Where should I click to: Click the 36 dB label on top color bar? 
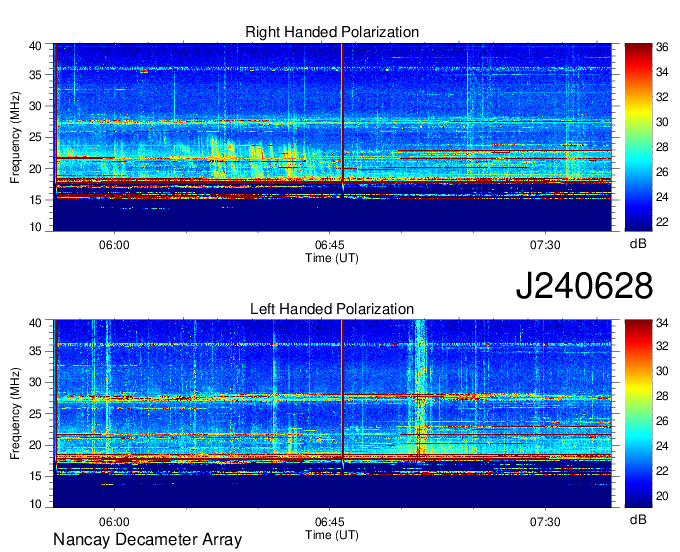coord(662,47)
